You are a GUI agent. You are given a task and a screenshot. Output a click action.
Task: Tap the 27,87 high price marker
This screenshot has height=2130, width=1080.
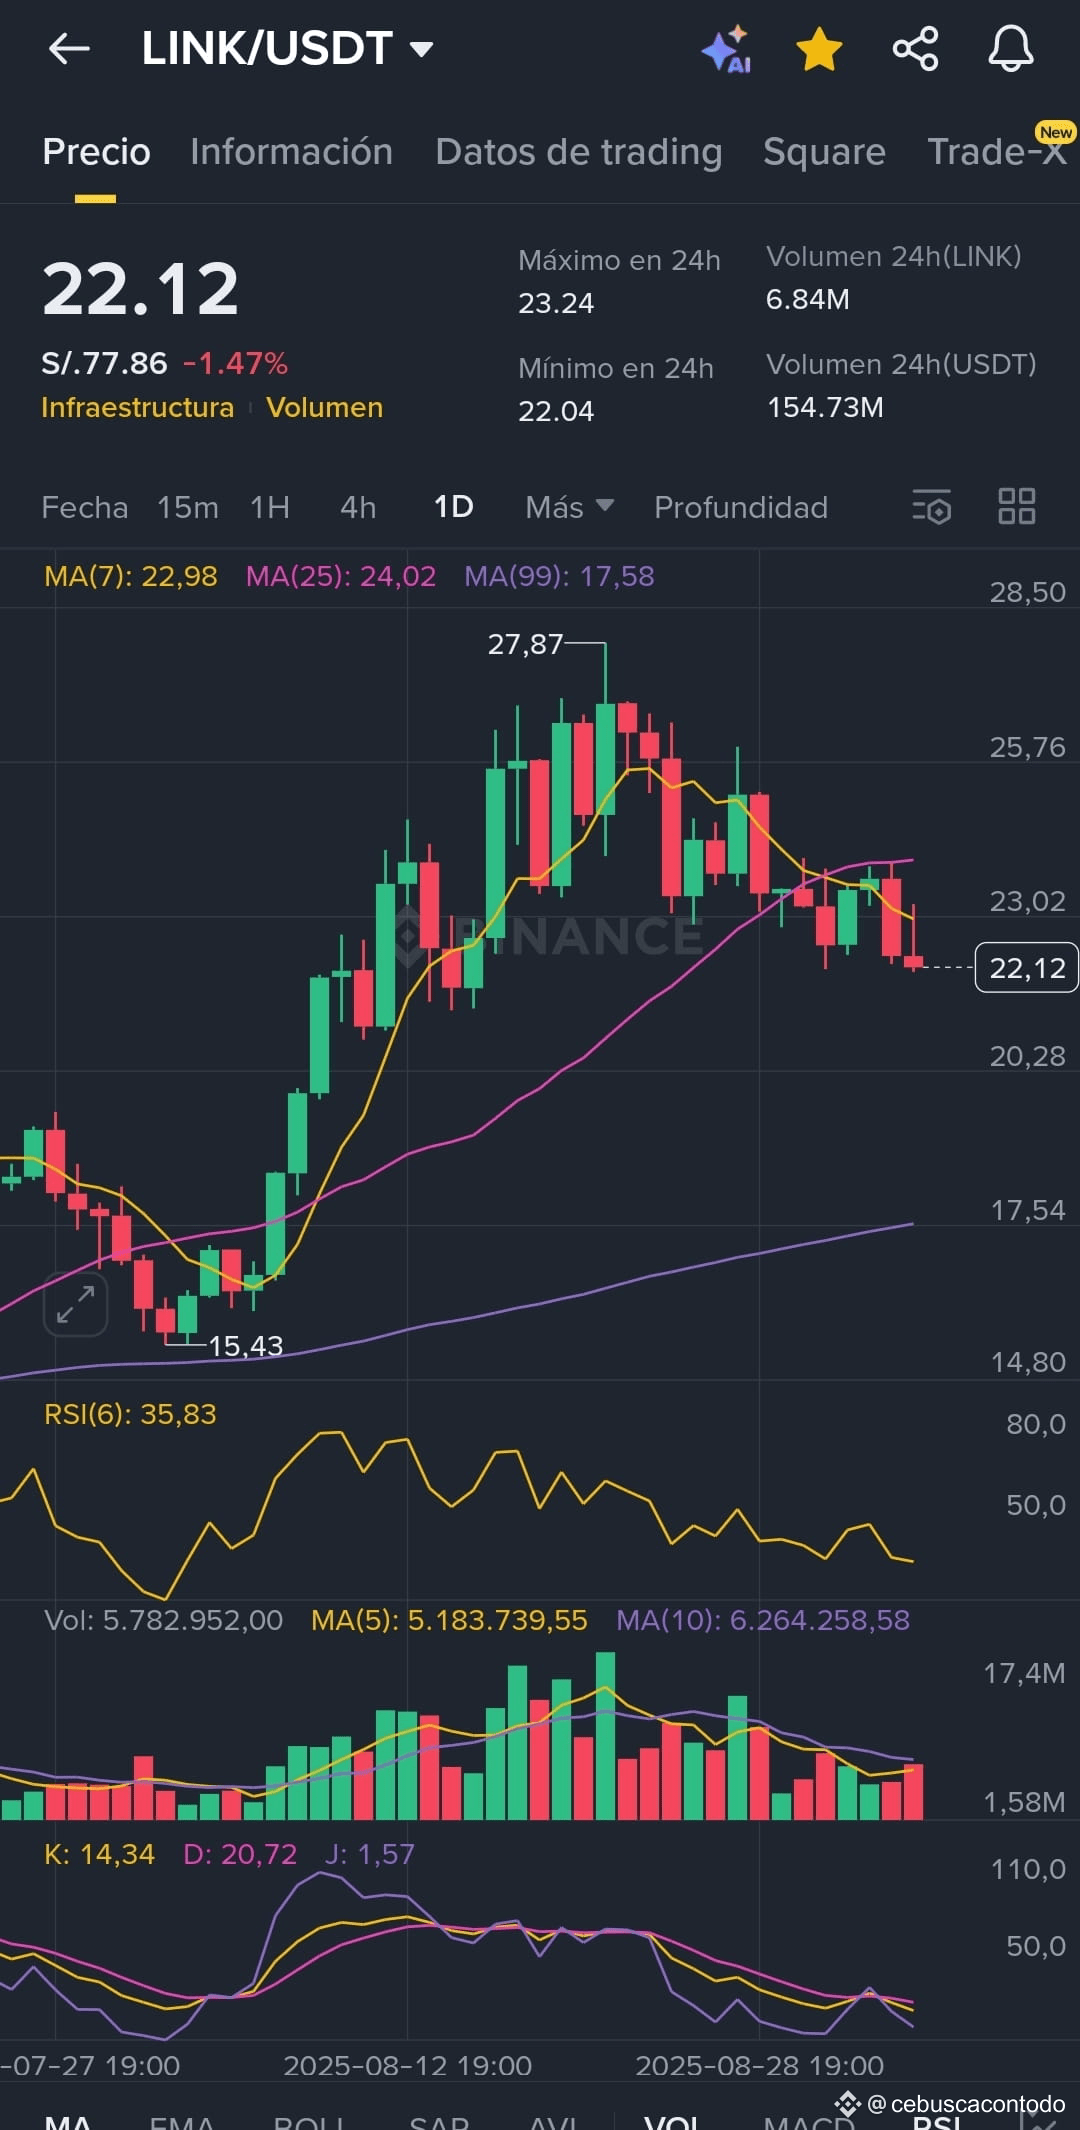(x=526, y=644)
